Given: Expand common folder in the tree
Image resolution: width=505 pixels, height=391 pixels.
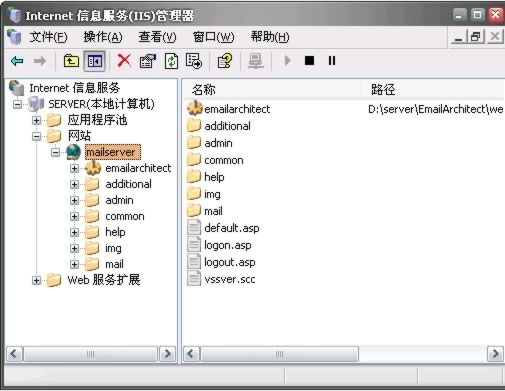Looking at the screenshot, I should point(74,216).
